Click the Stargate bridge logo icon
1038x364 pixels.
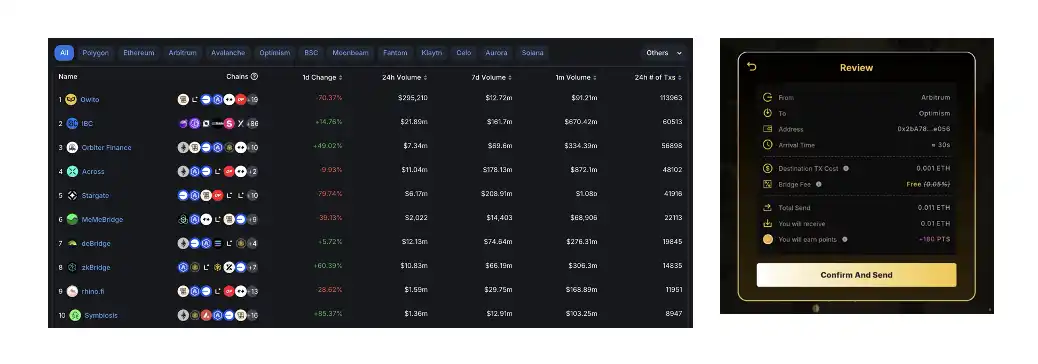point(72,195)
